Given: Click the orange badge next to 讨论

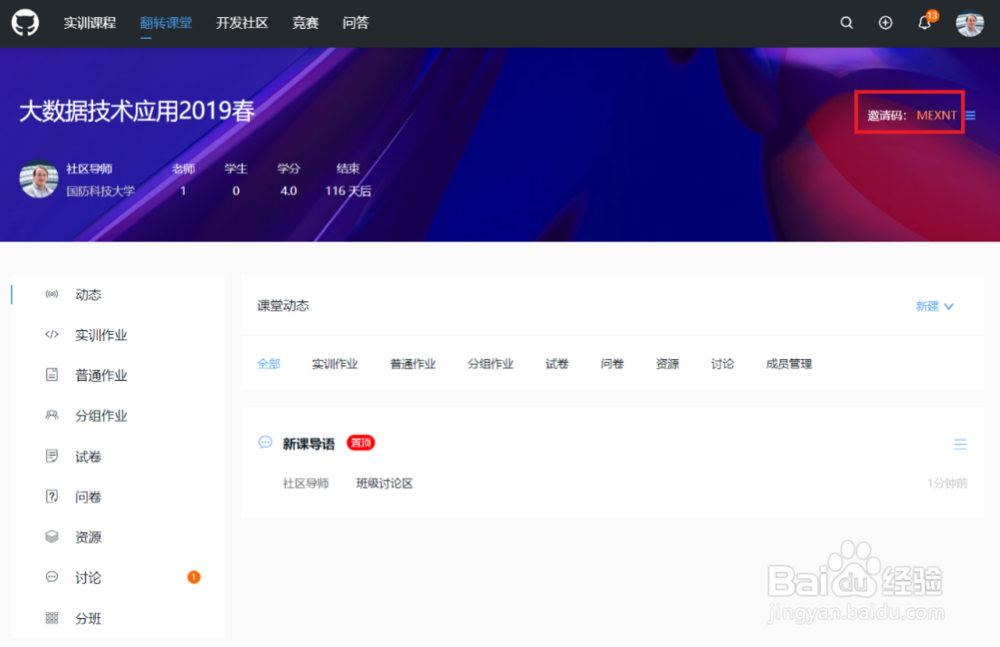Looking at the screenshot, I should pos(194,577).
